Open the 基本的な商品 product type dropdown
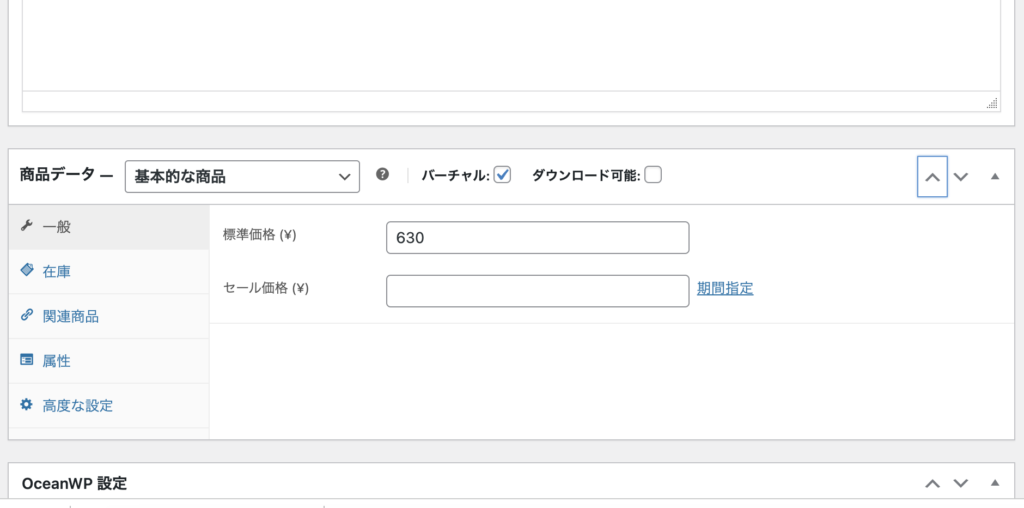 tap(242, 176)
